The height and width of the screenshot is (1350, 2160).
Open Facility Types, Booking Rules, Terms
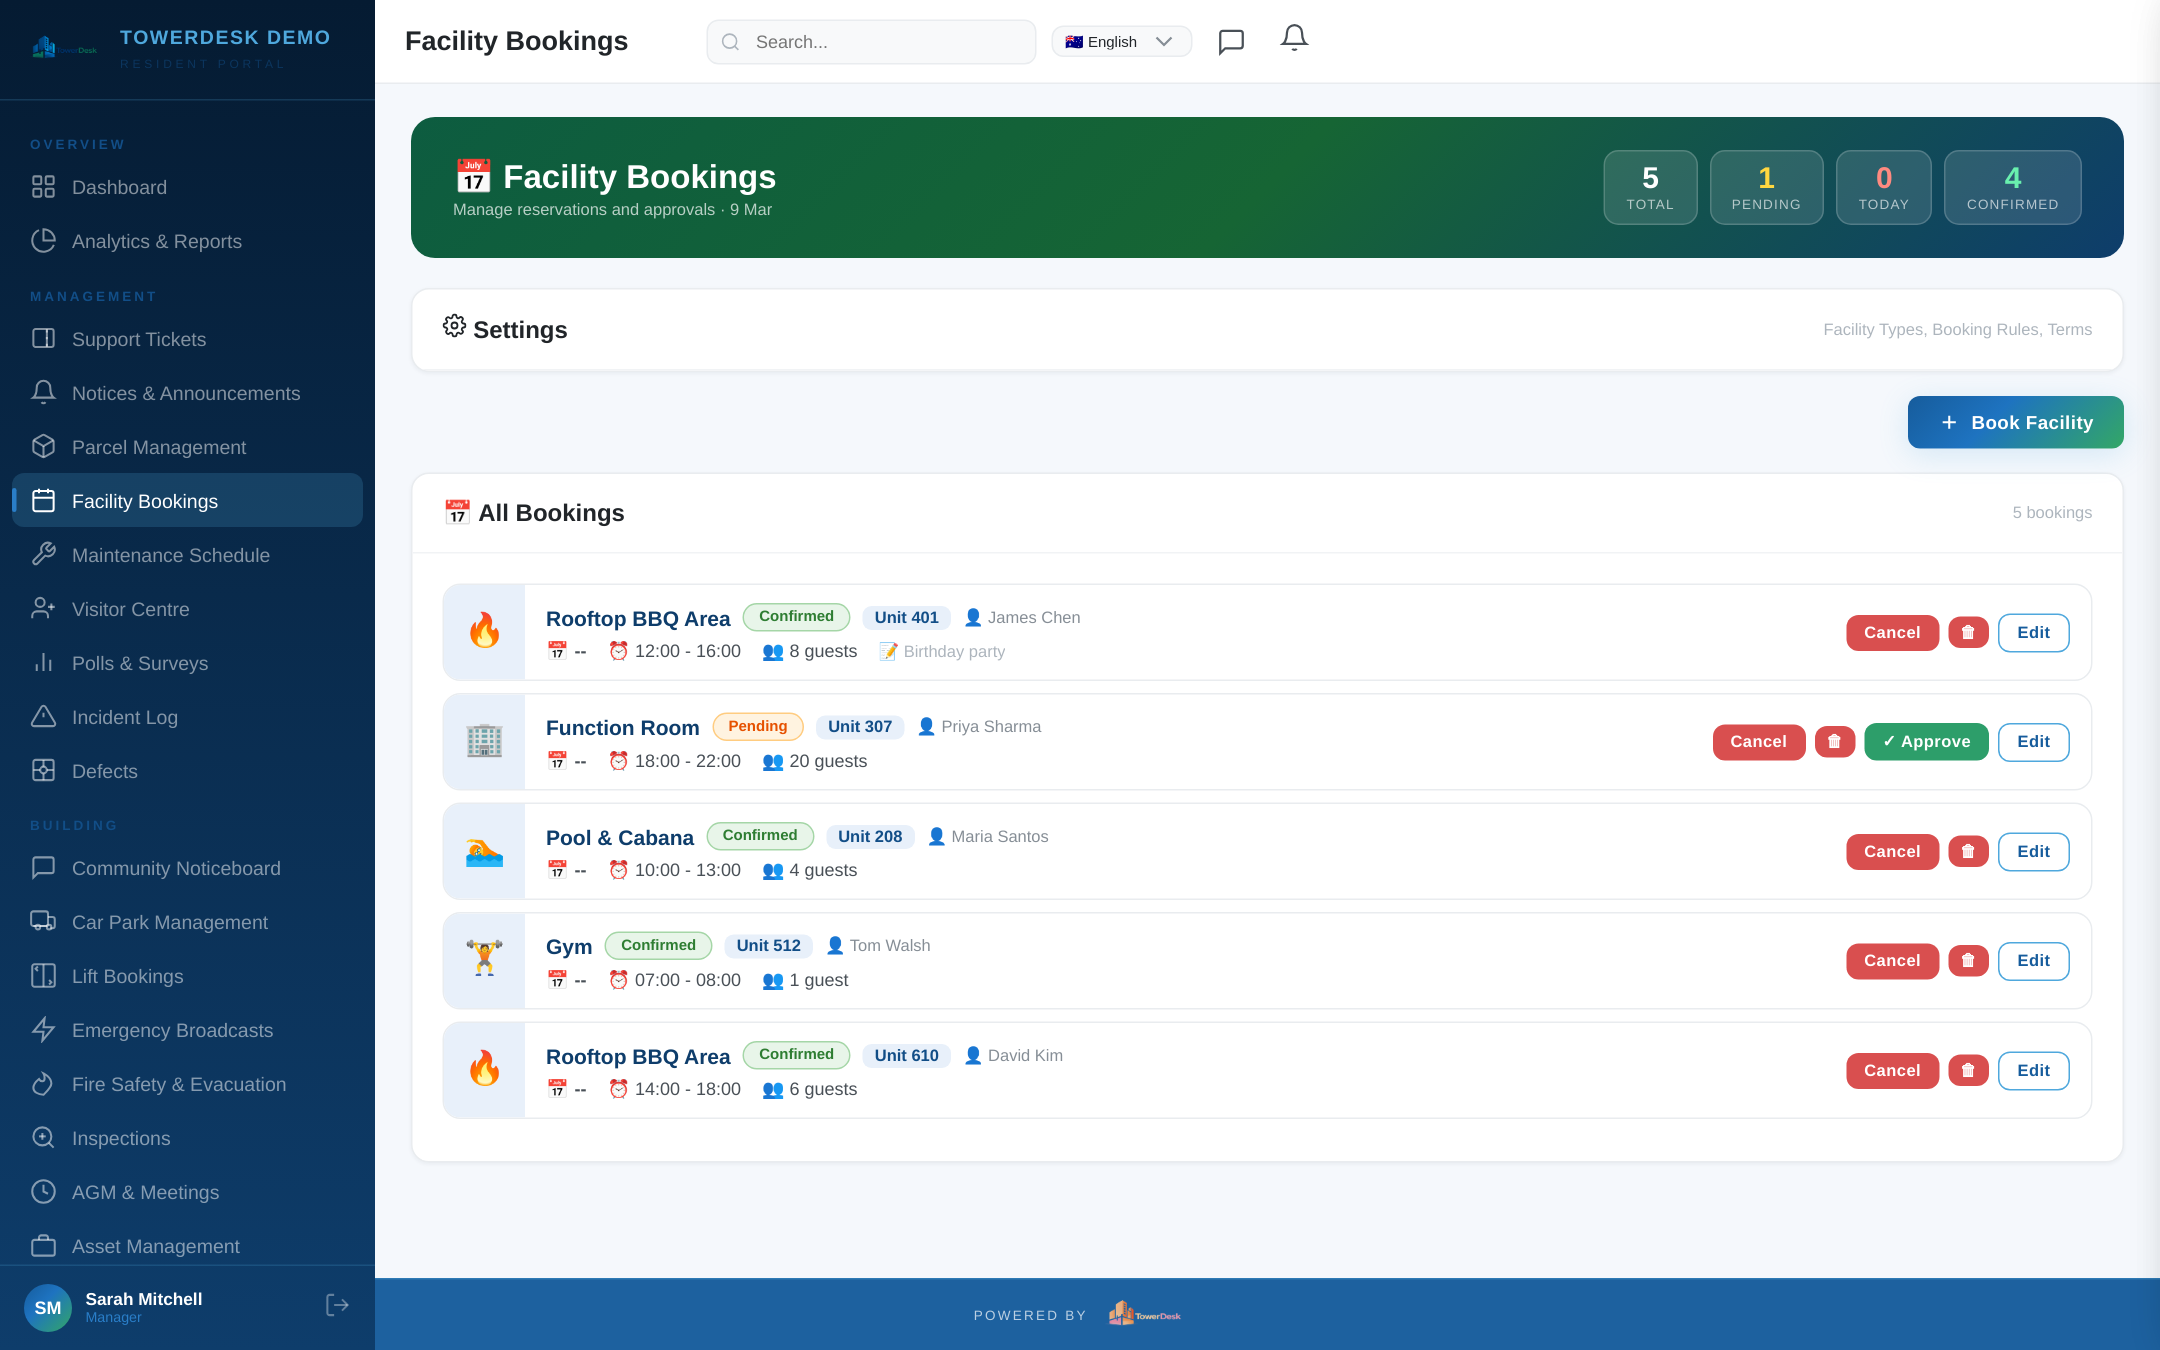coord(1957,329)
